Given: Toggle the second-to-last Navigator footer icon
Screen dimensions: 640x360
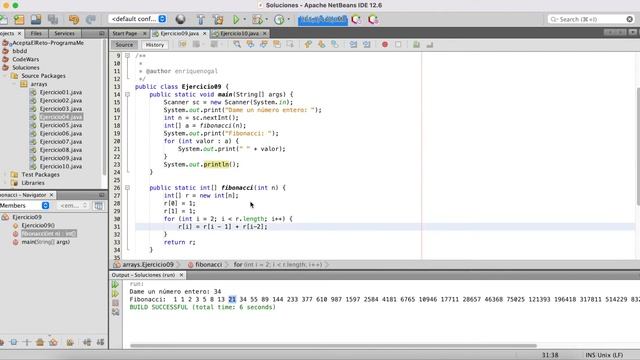Looking at the screenshot, I should 87,342.
